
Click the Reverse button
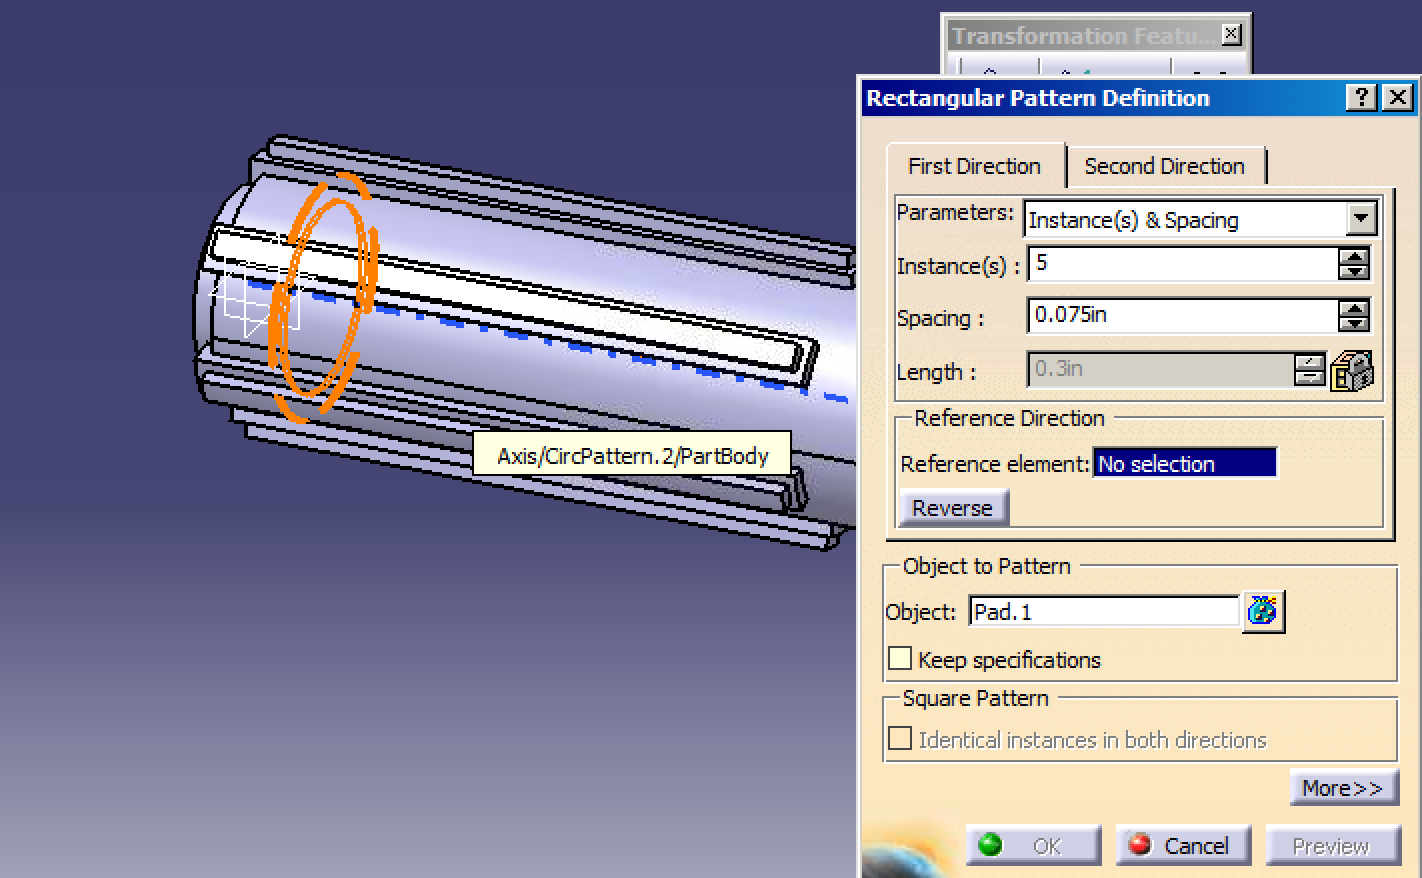pyautogui.click(x=953, y=508)
